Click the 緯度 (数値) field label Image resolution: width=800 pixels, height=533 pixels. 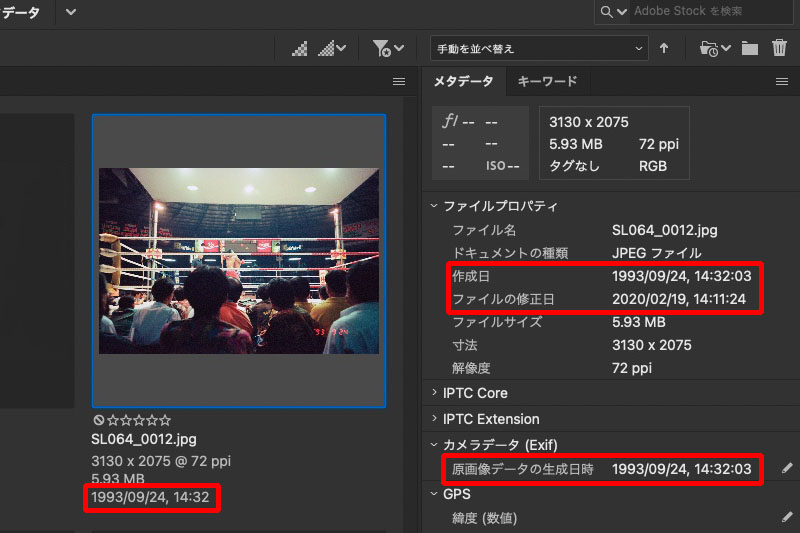(484, 518)
